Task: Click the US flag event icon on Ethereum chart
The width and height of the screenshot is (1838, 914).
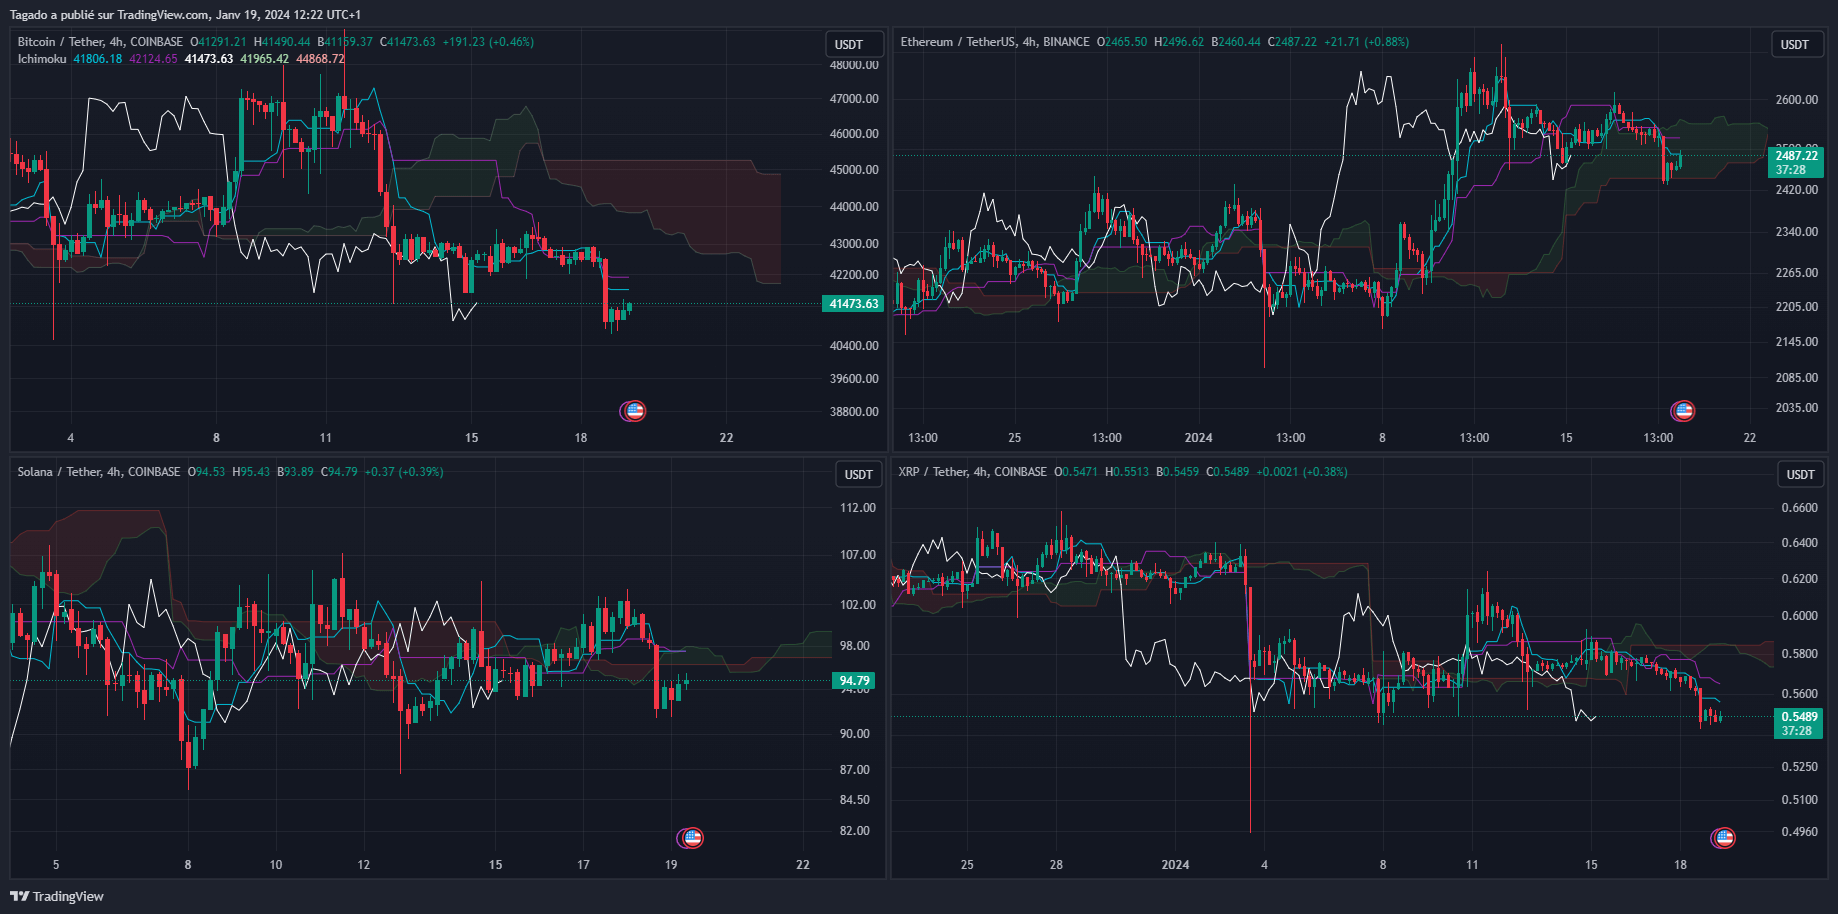Action: (1686, 410)
